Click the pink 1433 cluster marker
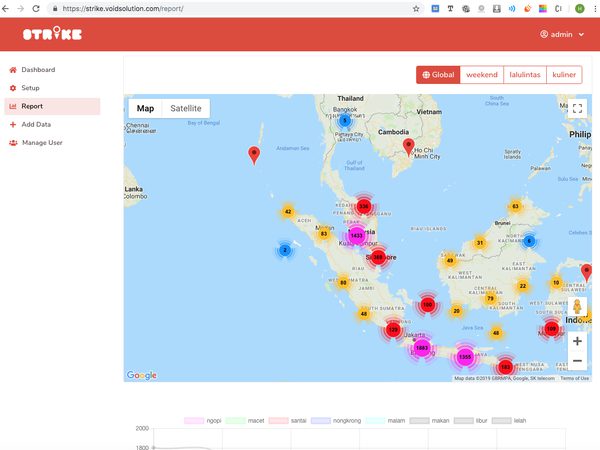The height and width of the screenshot is (450, 600). pos(356,235)
